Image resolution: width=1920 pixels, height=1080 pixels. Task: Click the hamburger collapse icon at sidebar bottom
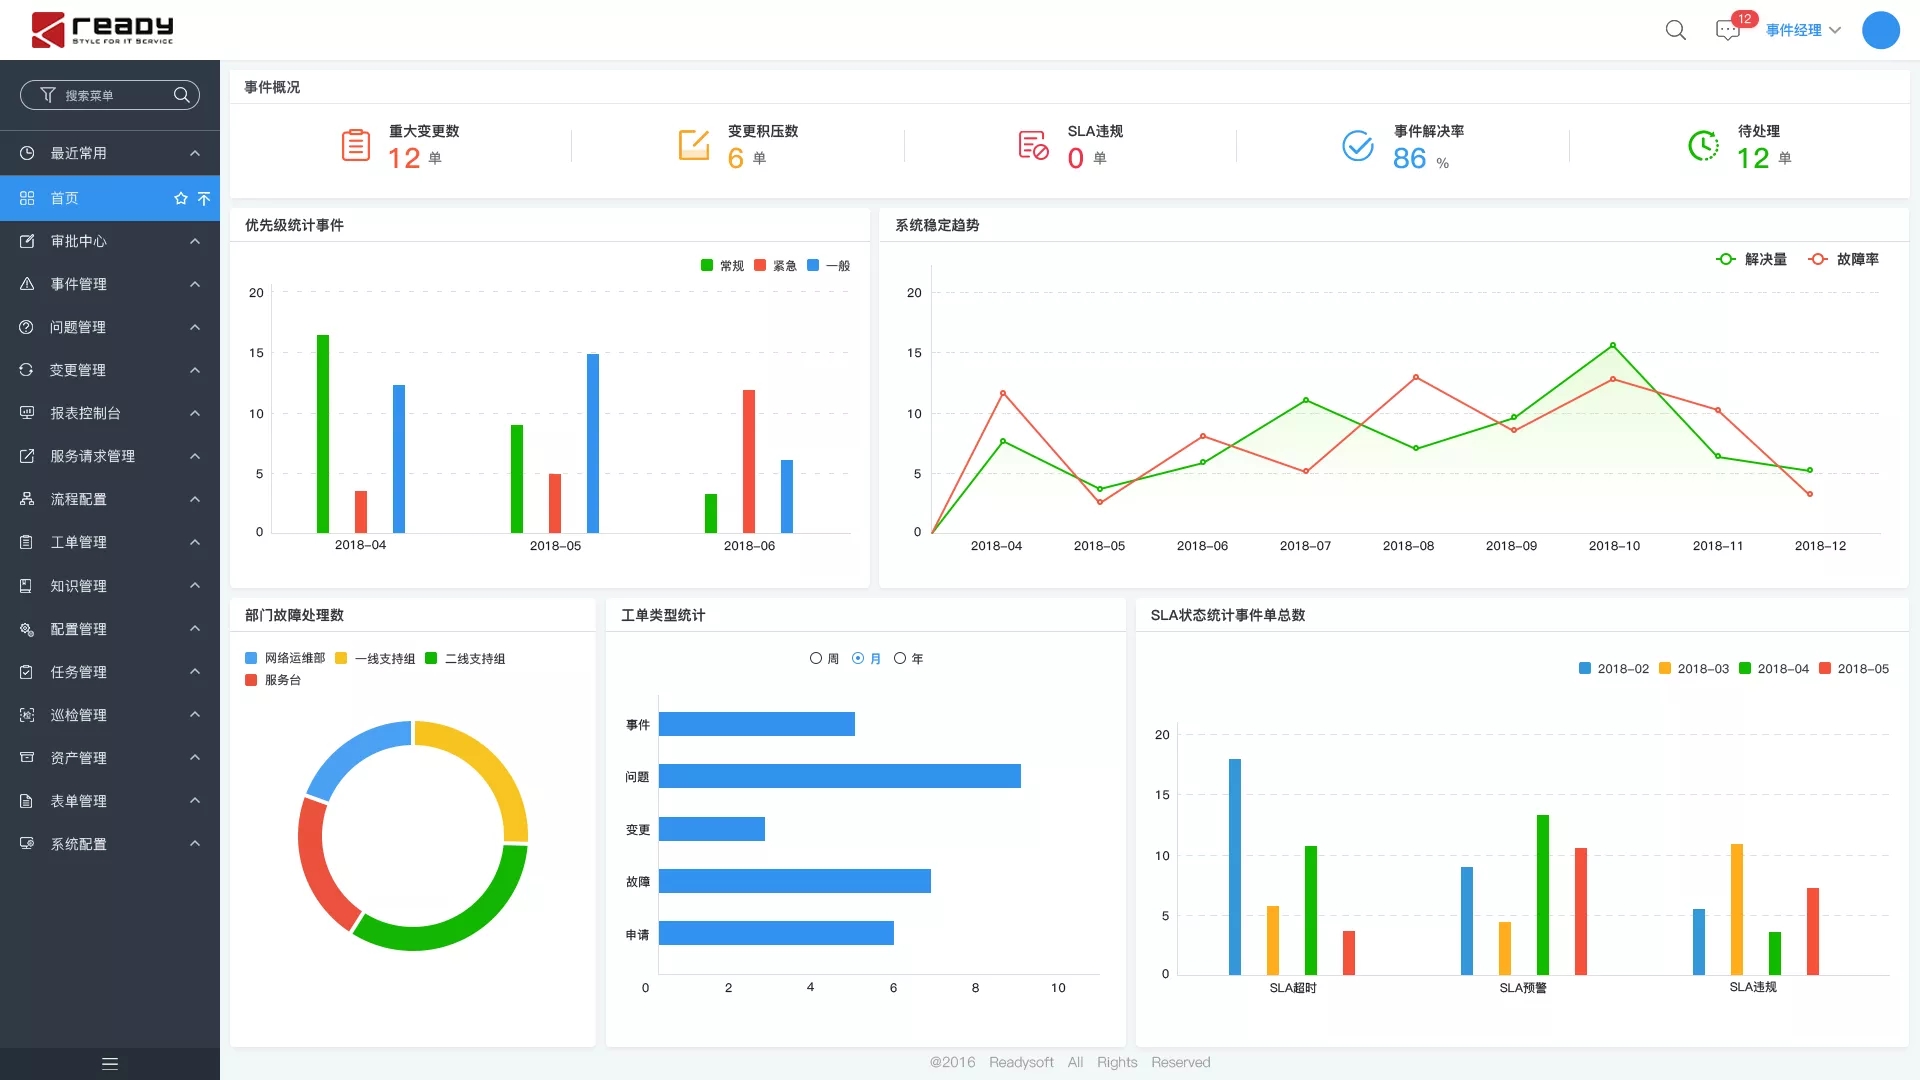click(110, 1064)
